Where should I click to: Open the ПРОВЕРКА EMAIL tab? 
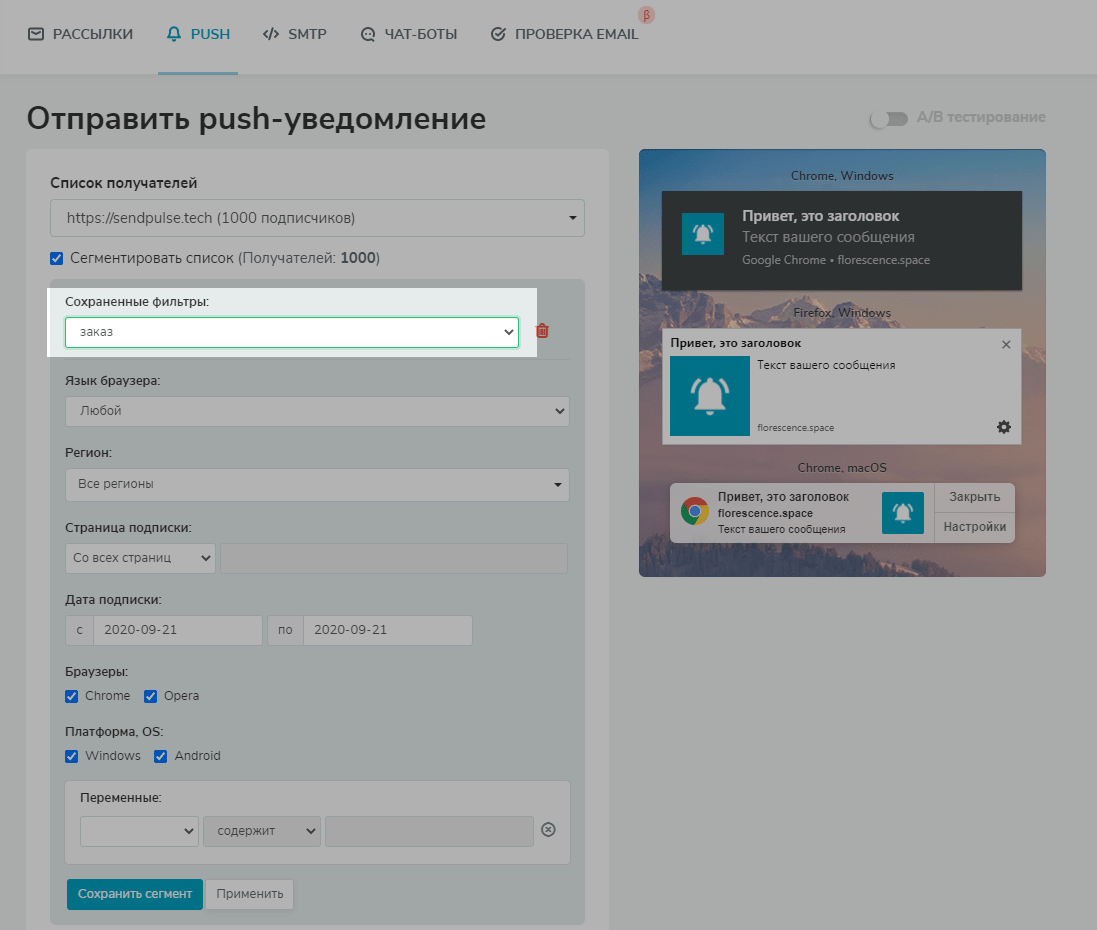click(x=565, y=34)
